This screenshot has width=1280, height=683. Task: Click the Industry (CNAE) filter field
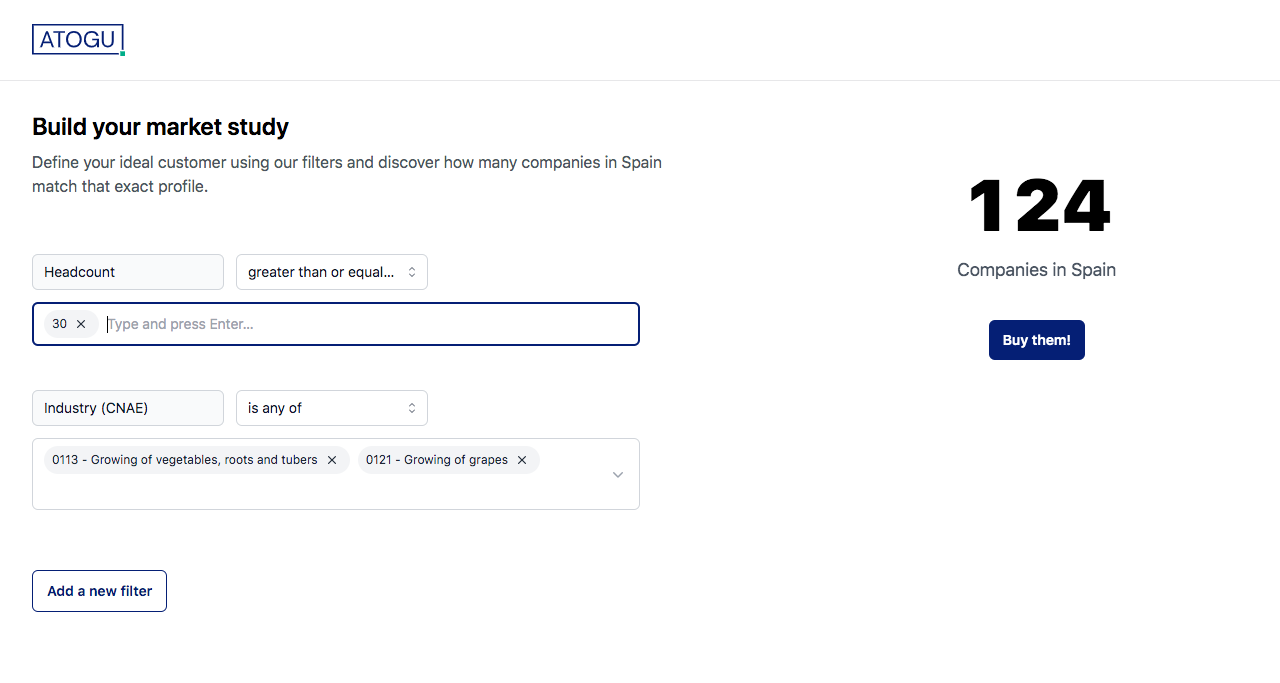pos(128,408)
